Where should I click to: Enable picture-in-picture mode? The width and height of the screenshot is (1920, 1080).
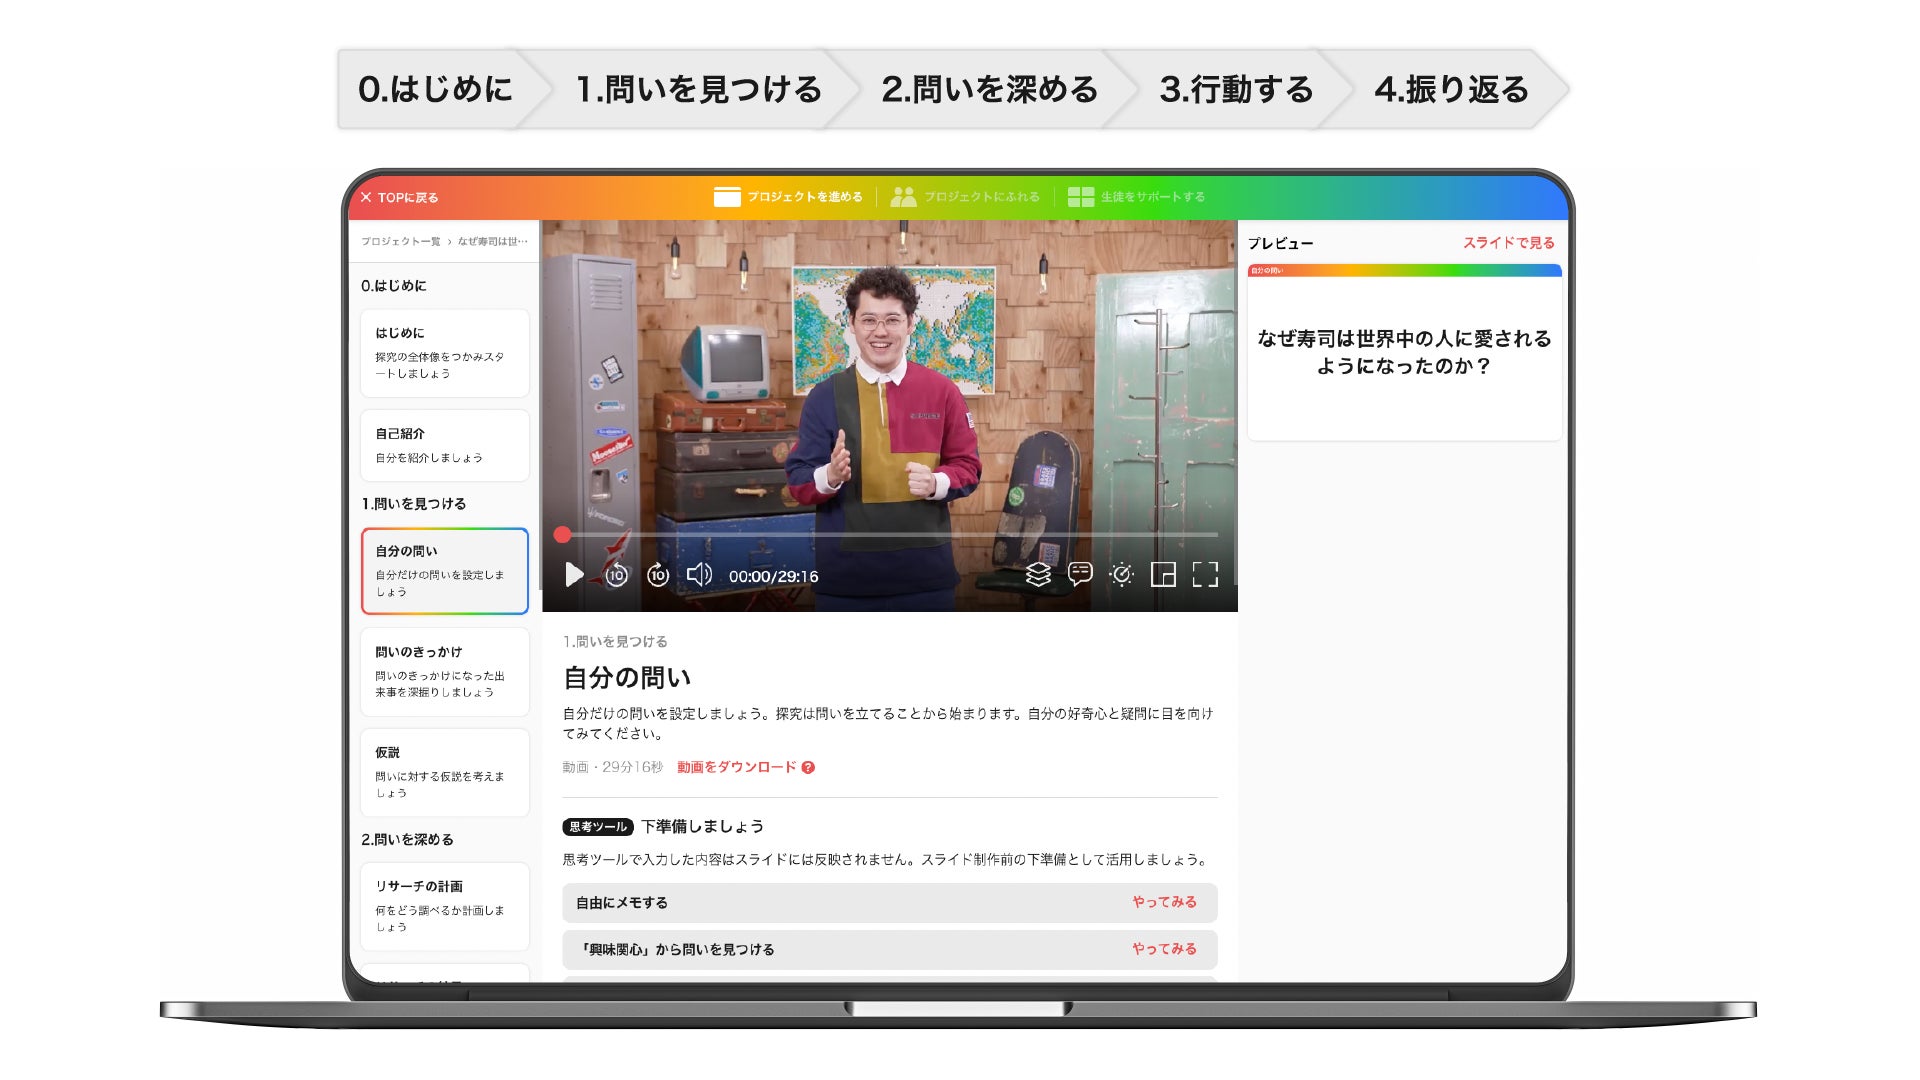pos(1163,574)
